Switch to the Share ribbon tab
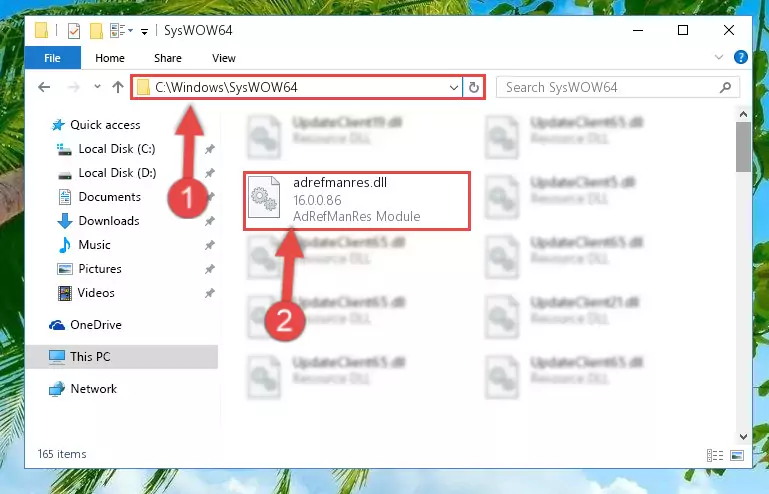This screenshot has width=769, height=494. coord(168,58)
